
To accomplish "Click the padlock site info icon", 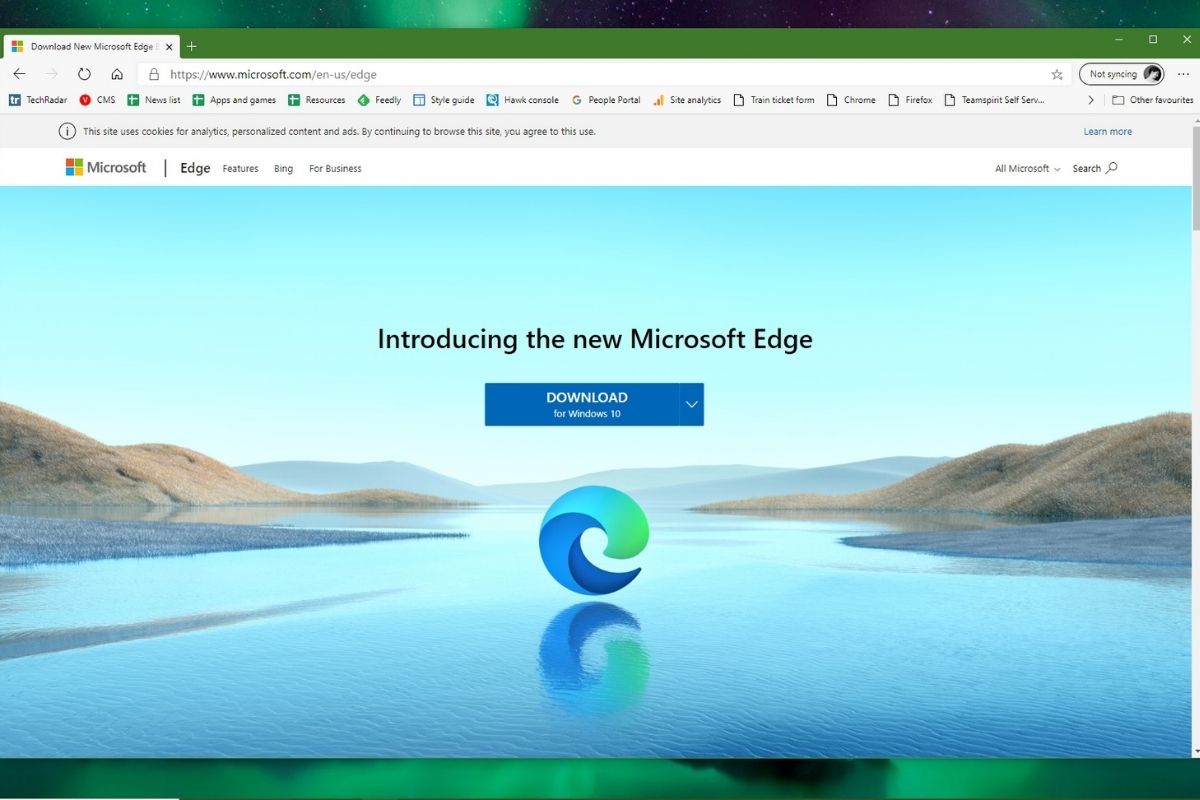I will tap(154, 74).
